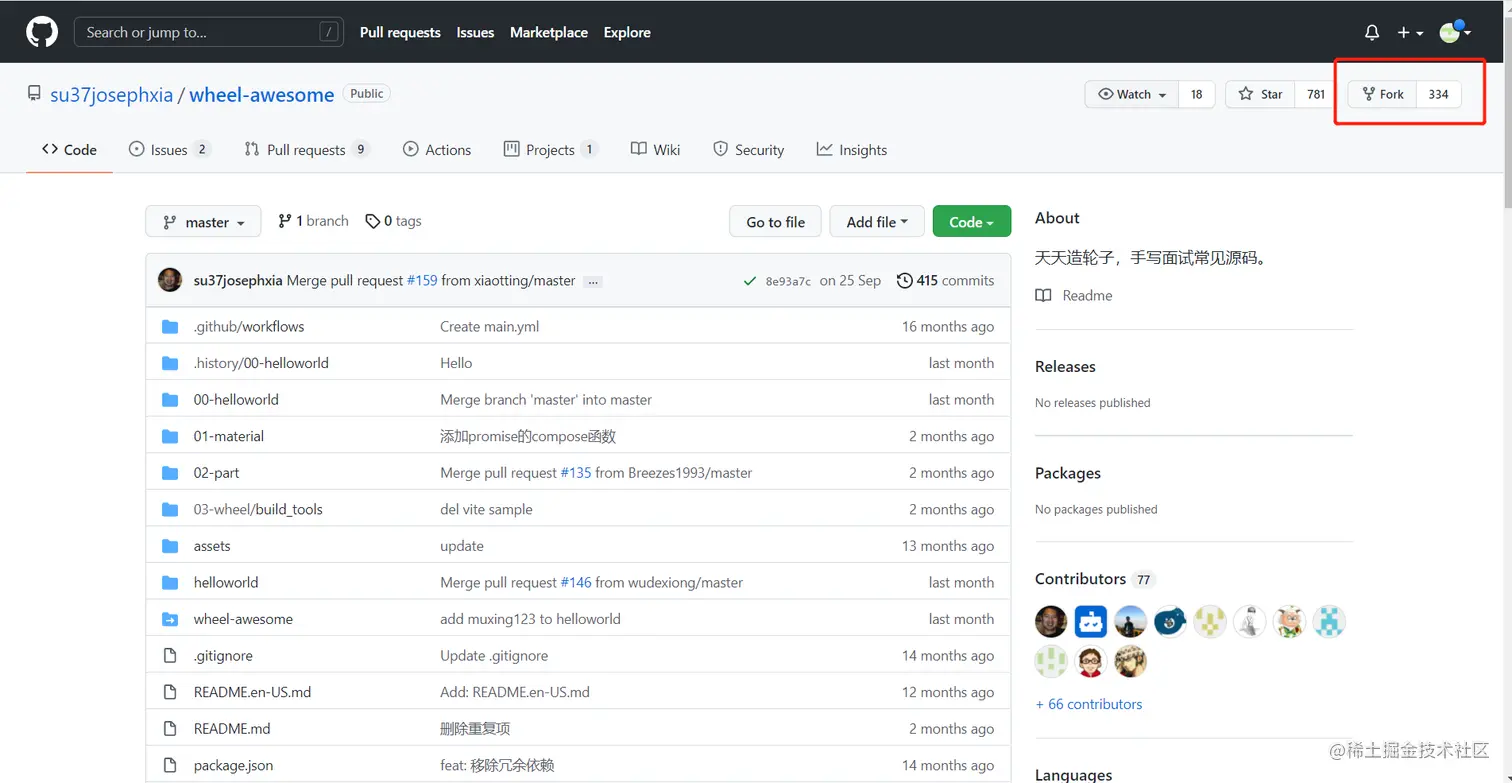Image resolution: width=1512 pixels, height=783 pixels.
Task: Open the Wiki tab
Action: tap(656, 150)
